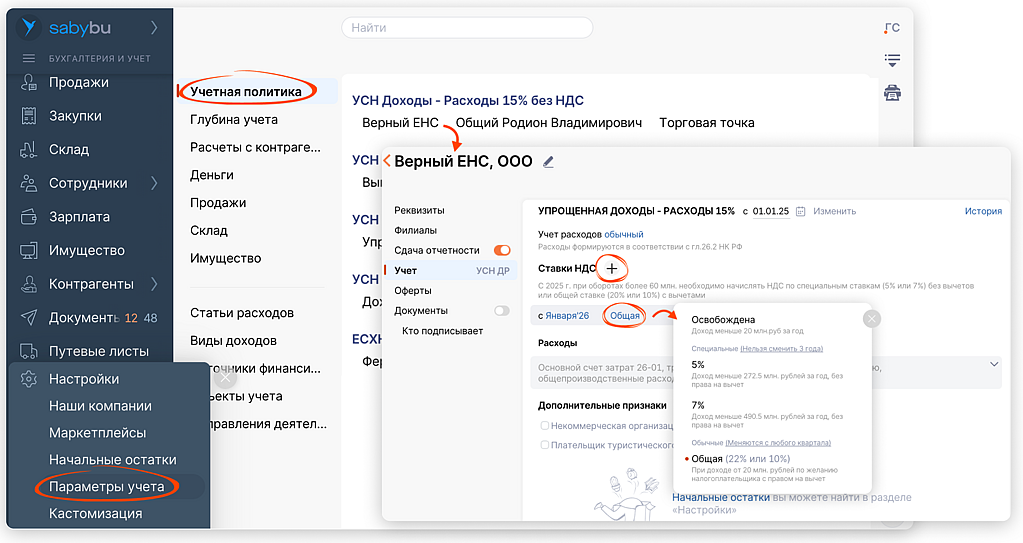
Task: Close the VAT rate popup with X button
Action: (x=871, y=319)
